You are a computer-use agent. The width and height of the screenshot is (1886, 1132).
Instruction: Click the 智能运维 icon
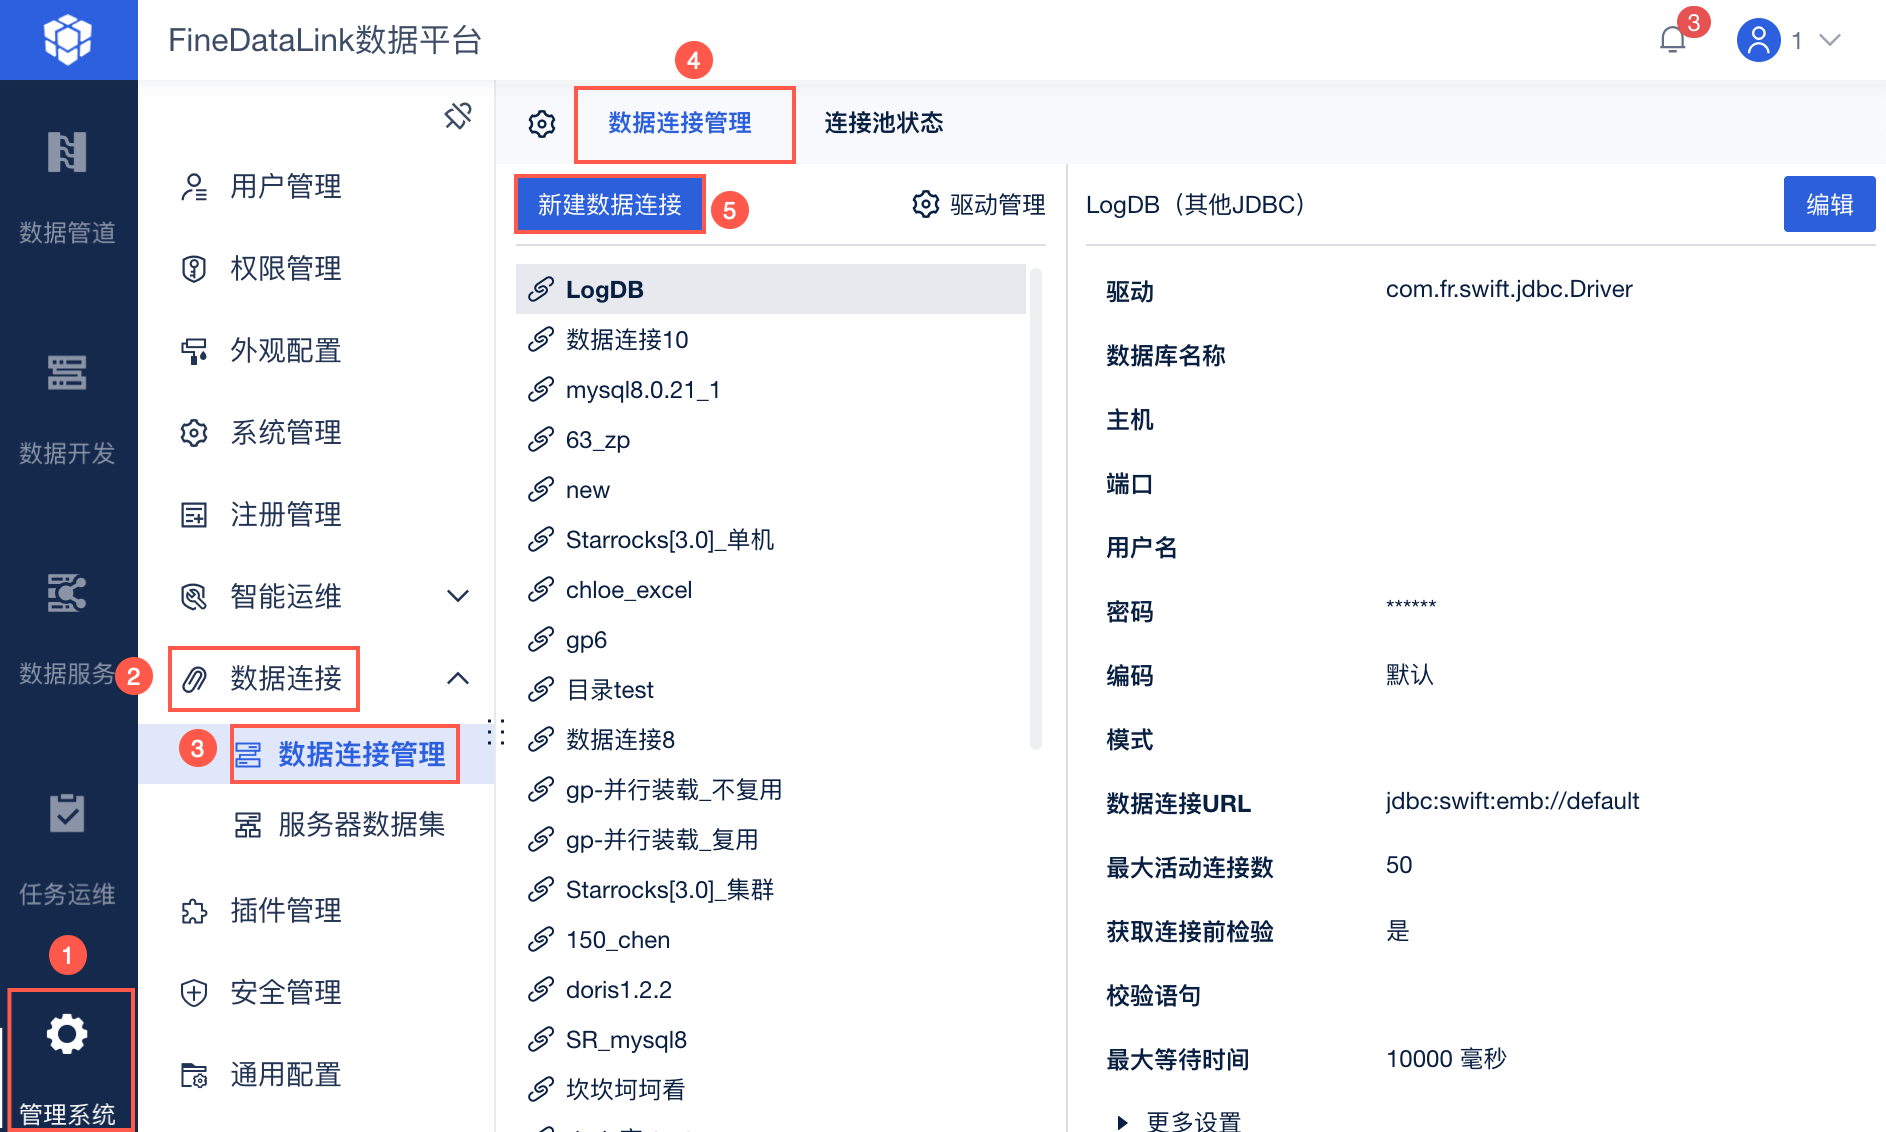click(x=194, y=597)
